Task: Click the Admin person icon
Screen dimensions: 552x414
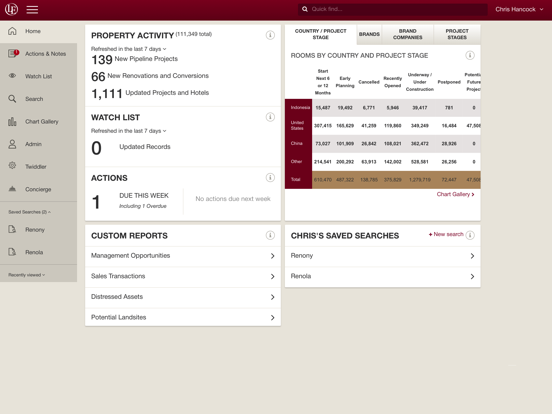Action: pyautogui.click(x=12, y=144)
